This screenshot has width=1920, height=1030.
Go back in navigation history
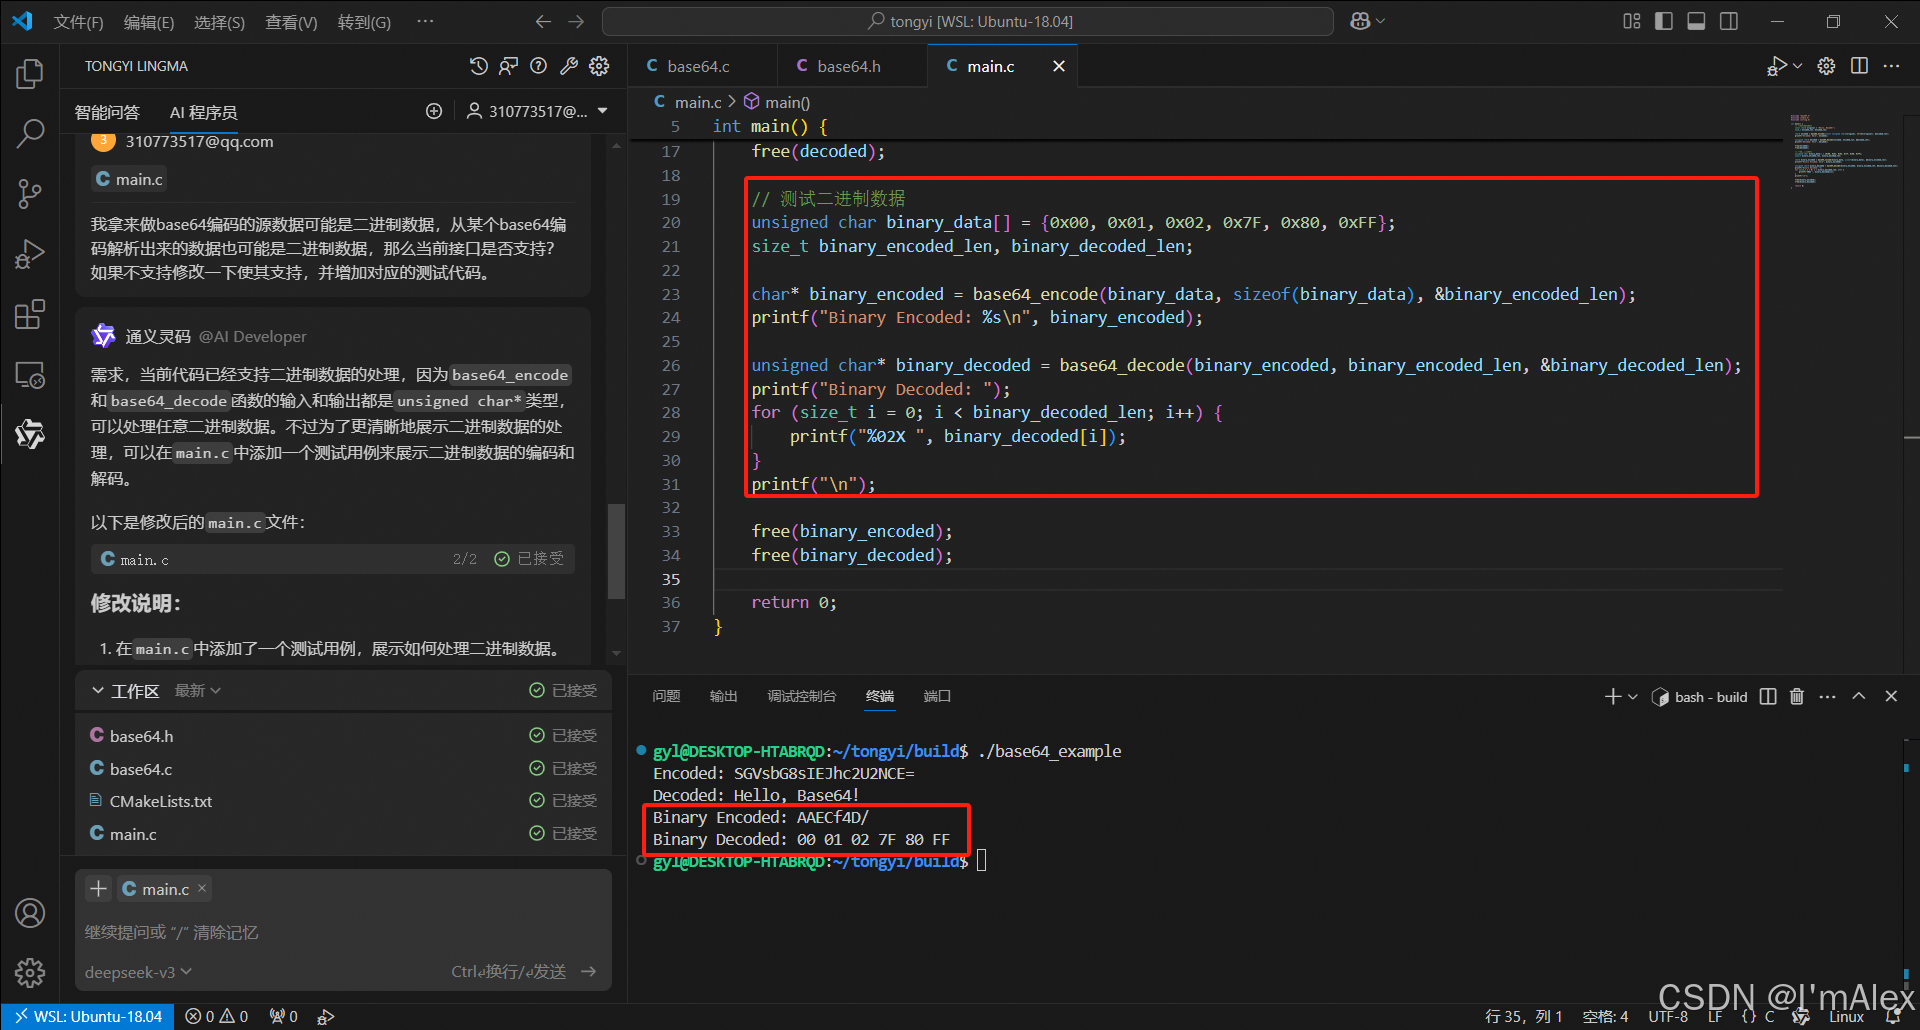pos(543,21)
